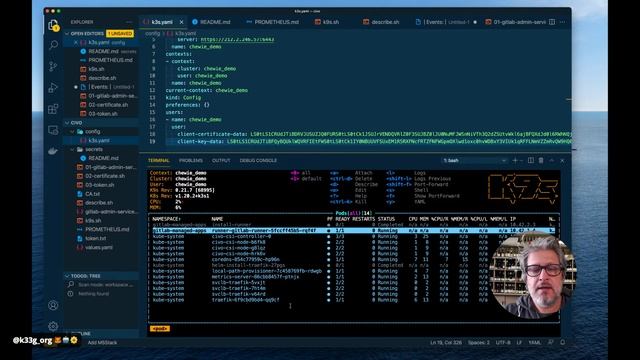Open values.yaml in the file tree
The width and height of the screenshot is (640, 360).
pos(101,247)
